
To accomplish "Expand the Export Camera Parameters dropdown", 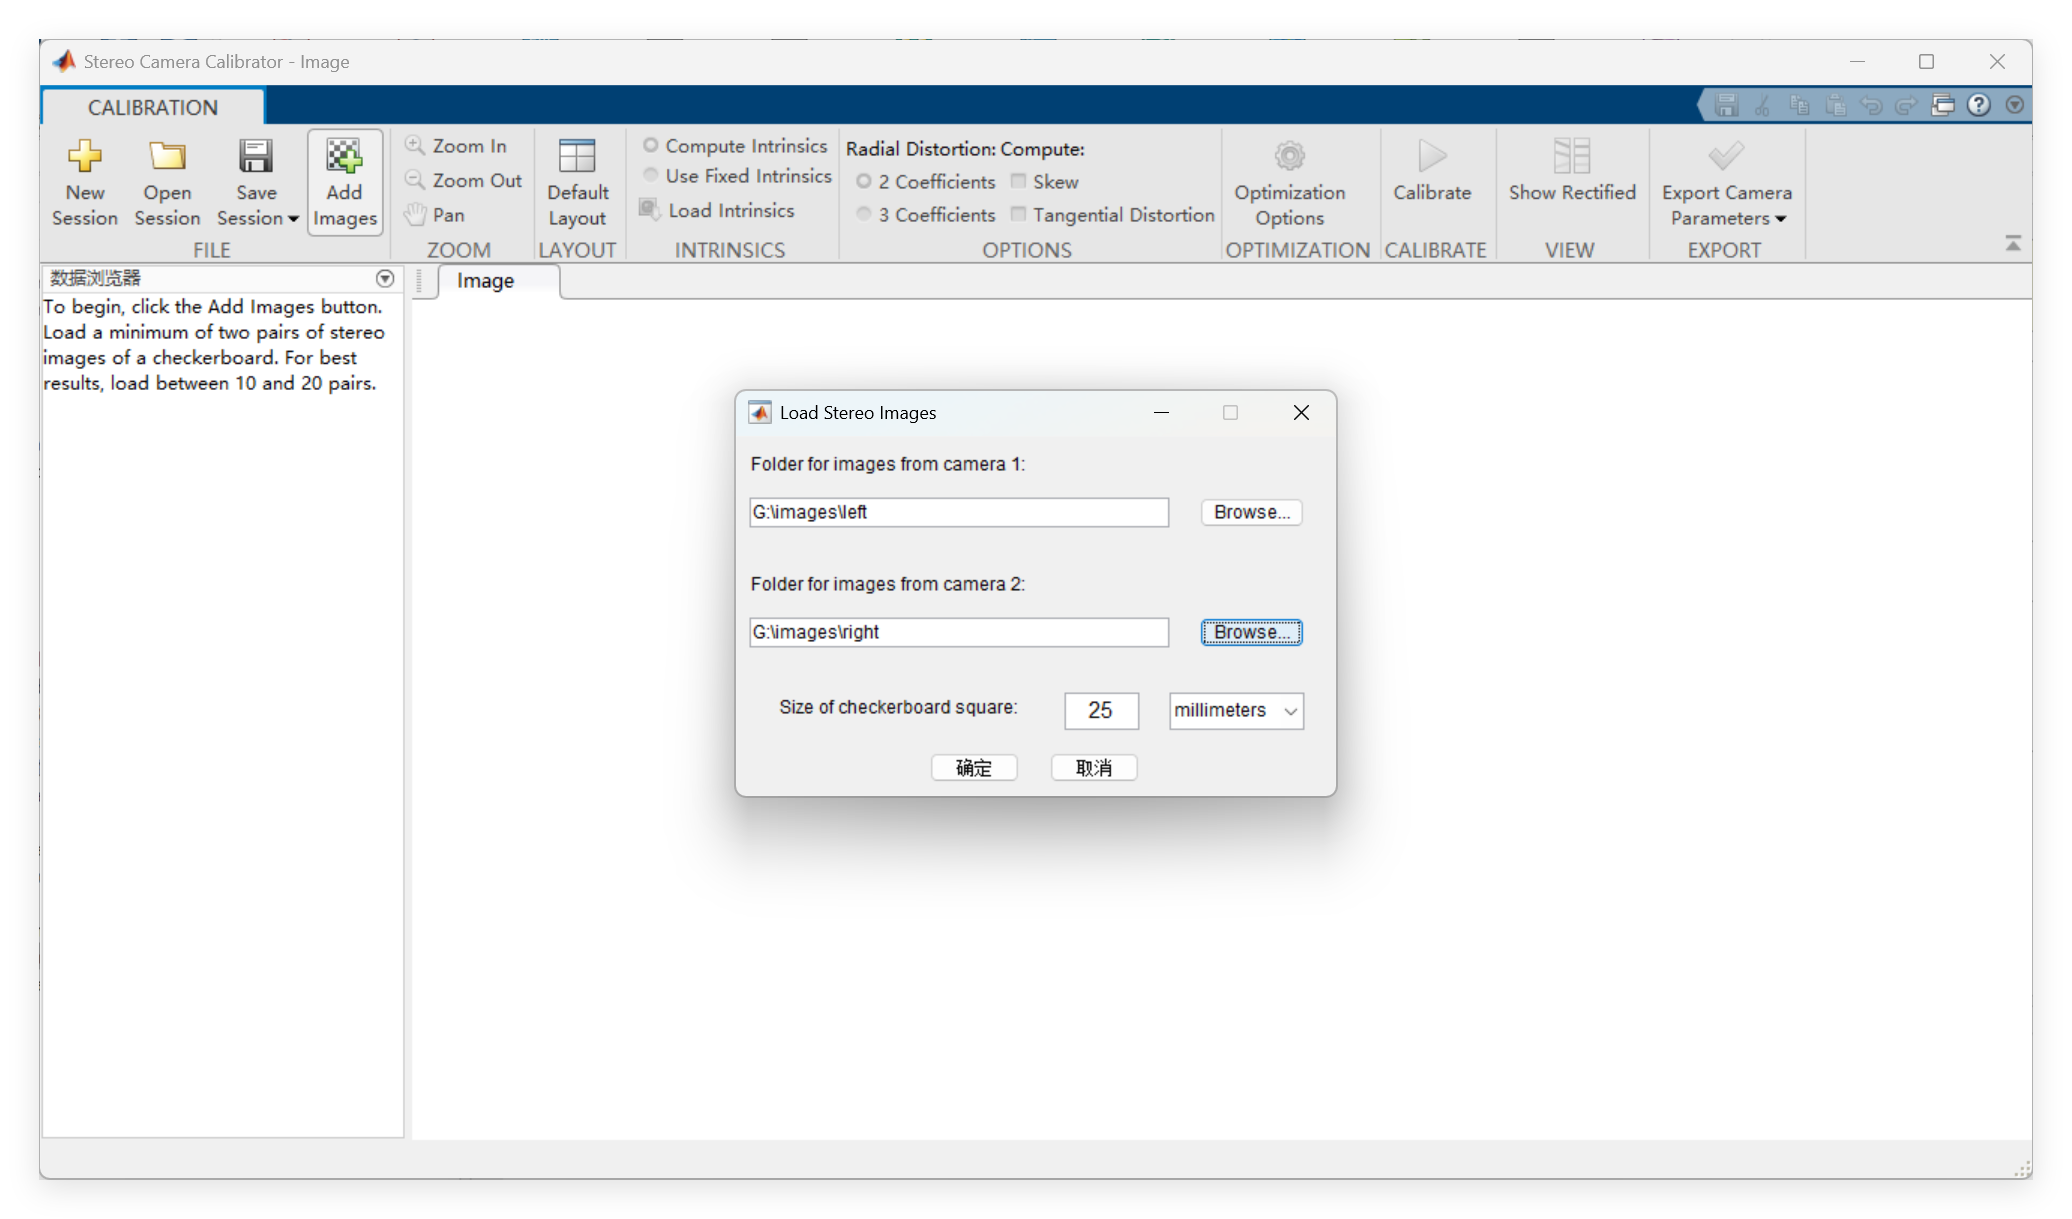I will [1780, 219].
